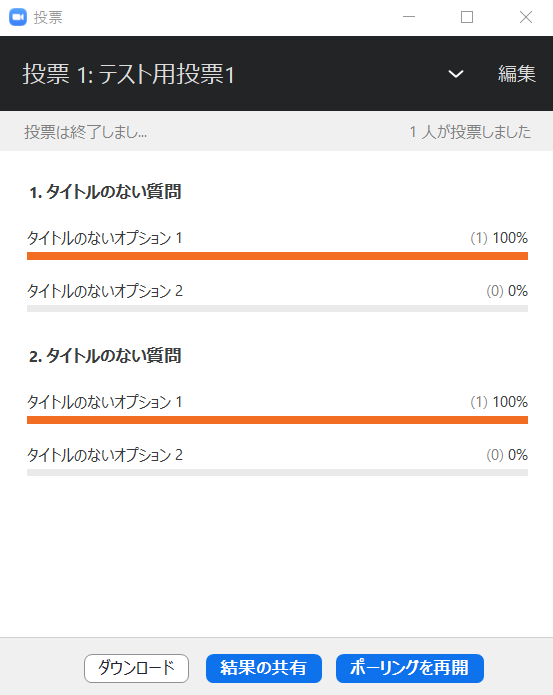Click the ダウンロード button
This screenshot has height=695, width=553.
136,668
